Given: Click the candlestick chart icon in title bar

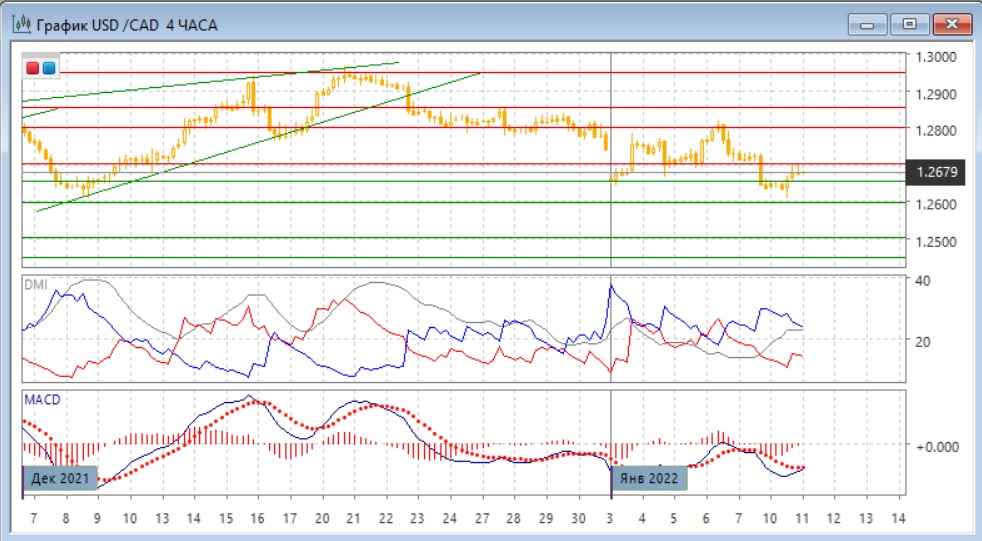Looking at the screenshot, I should 20,23.
